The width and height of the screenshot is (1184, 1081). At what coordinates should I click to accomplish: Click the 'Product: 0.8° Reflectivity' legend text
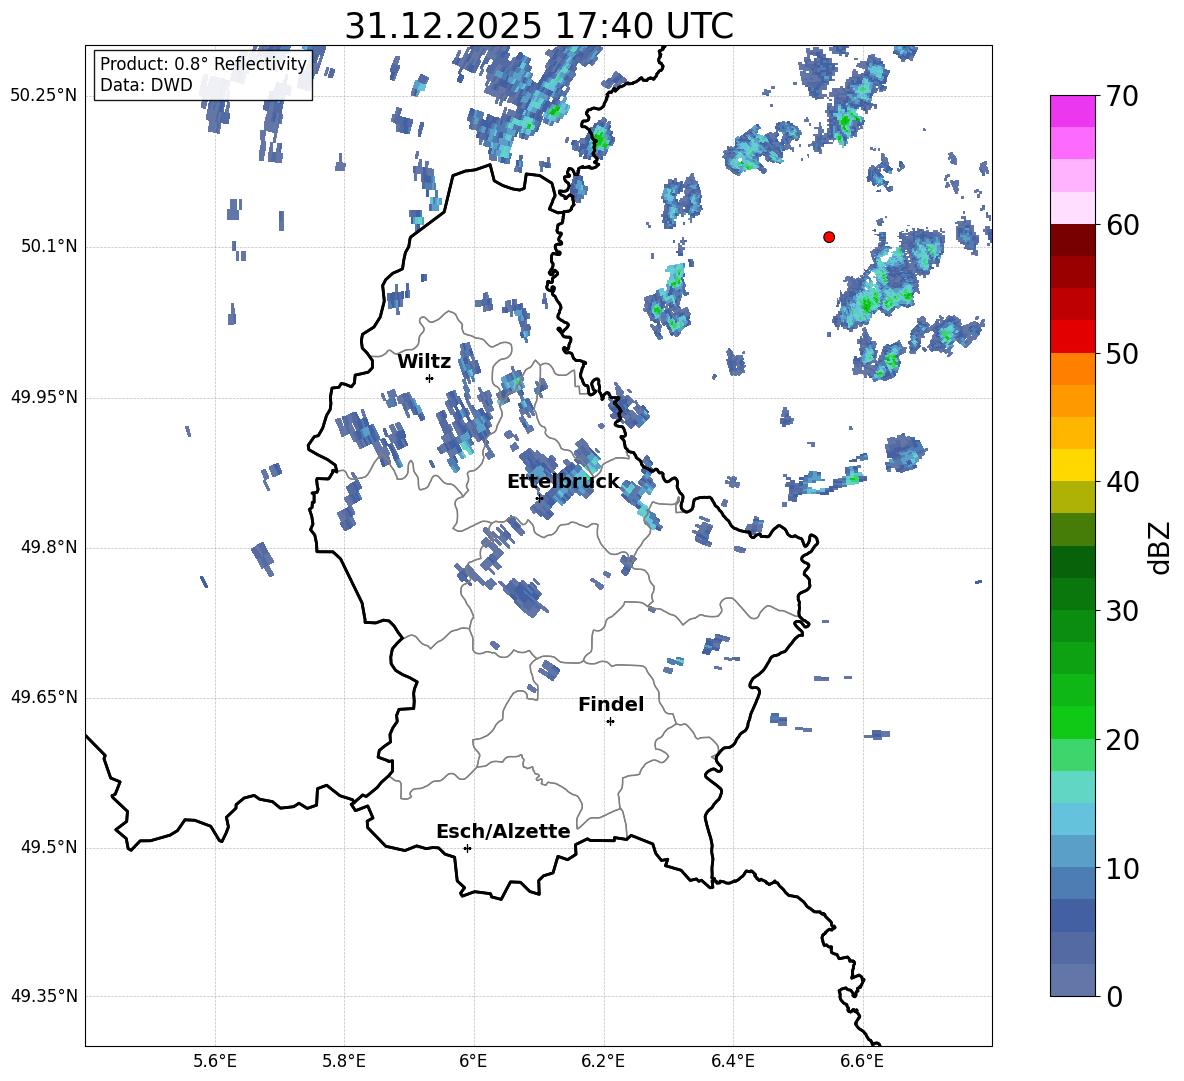[203, 63]
